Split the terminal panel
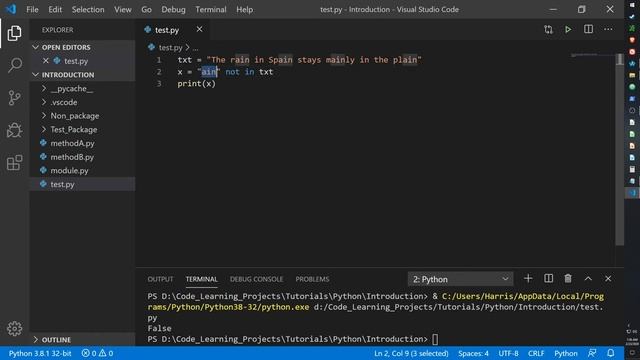 click(548, 279)
